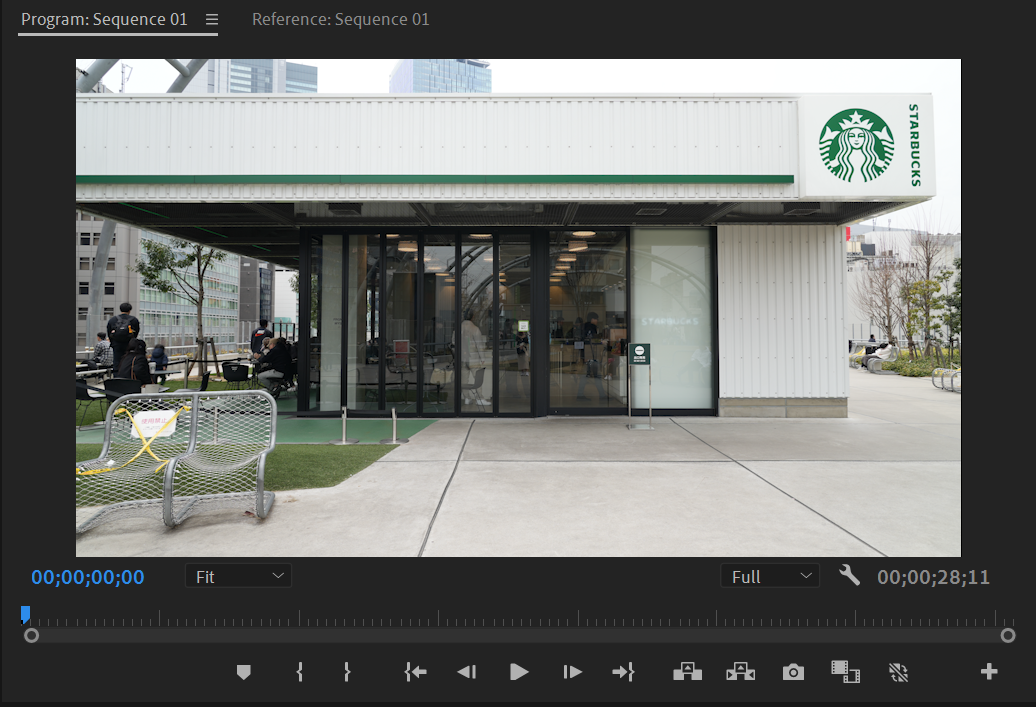Click the Add Marker button

click(x=244, y=673)
